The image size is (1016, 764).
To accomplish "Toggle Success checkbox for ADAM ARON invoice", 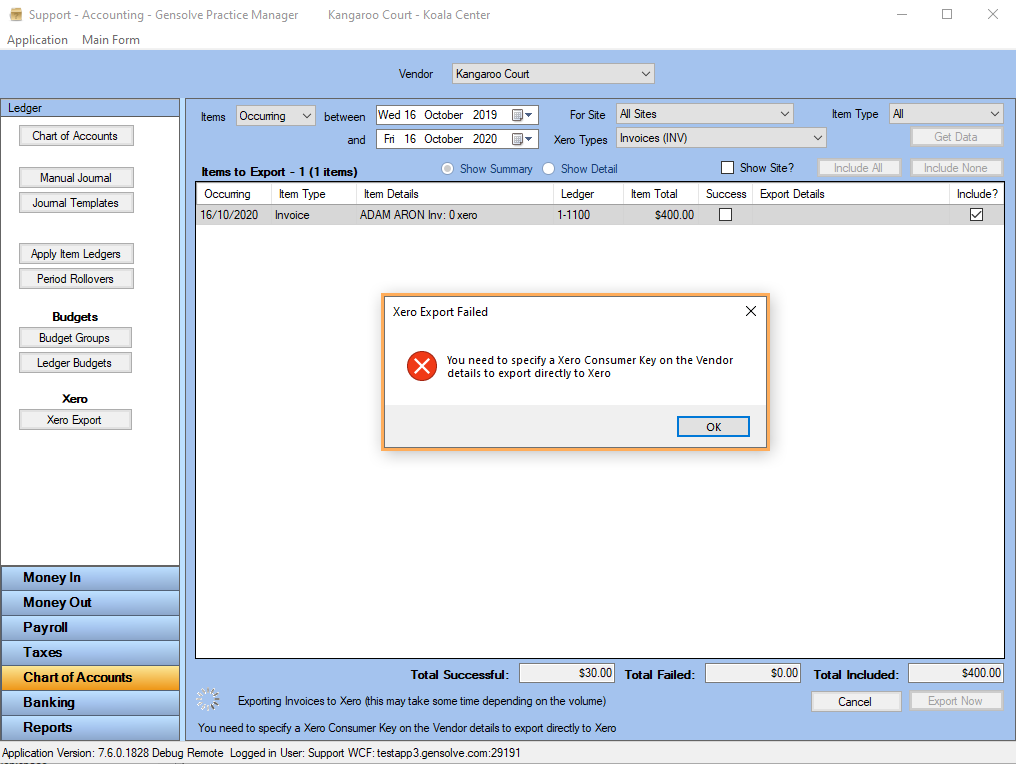I will click(x=726, y=214).
